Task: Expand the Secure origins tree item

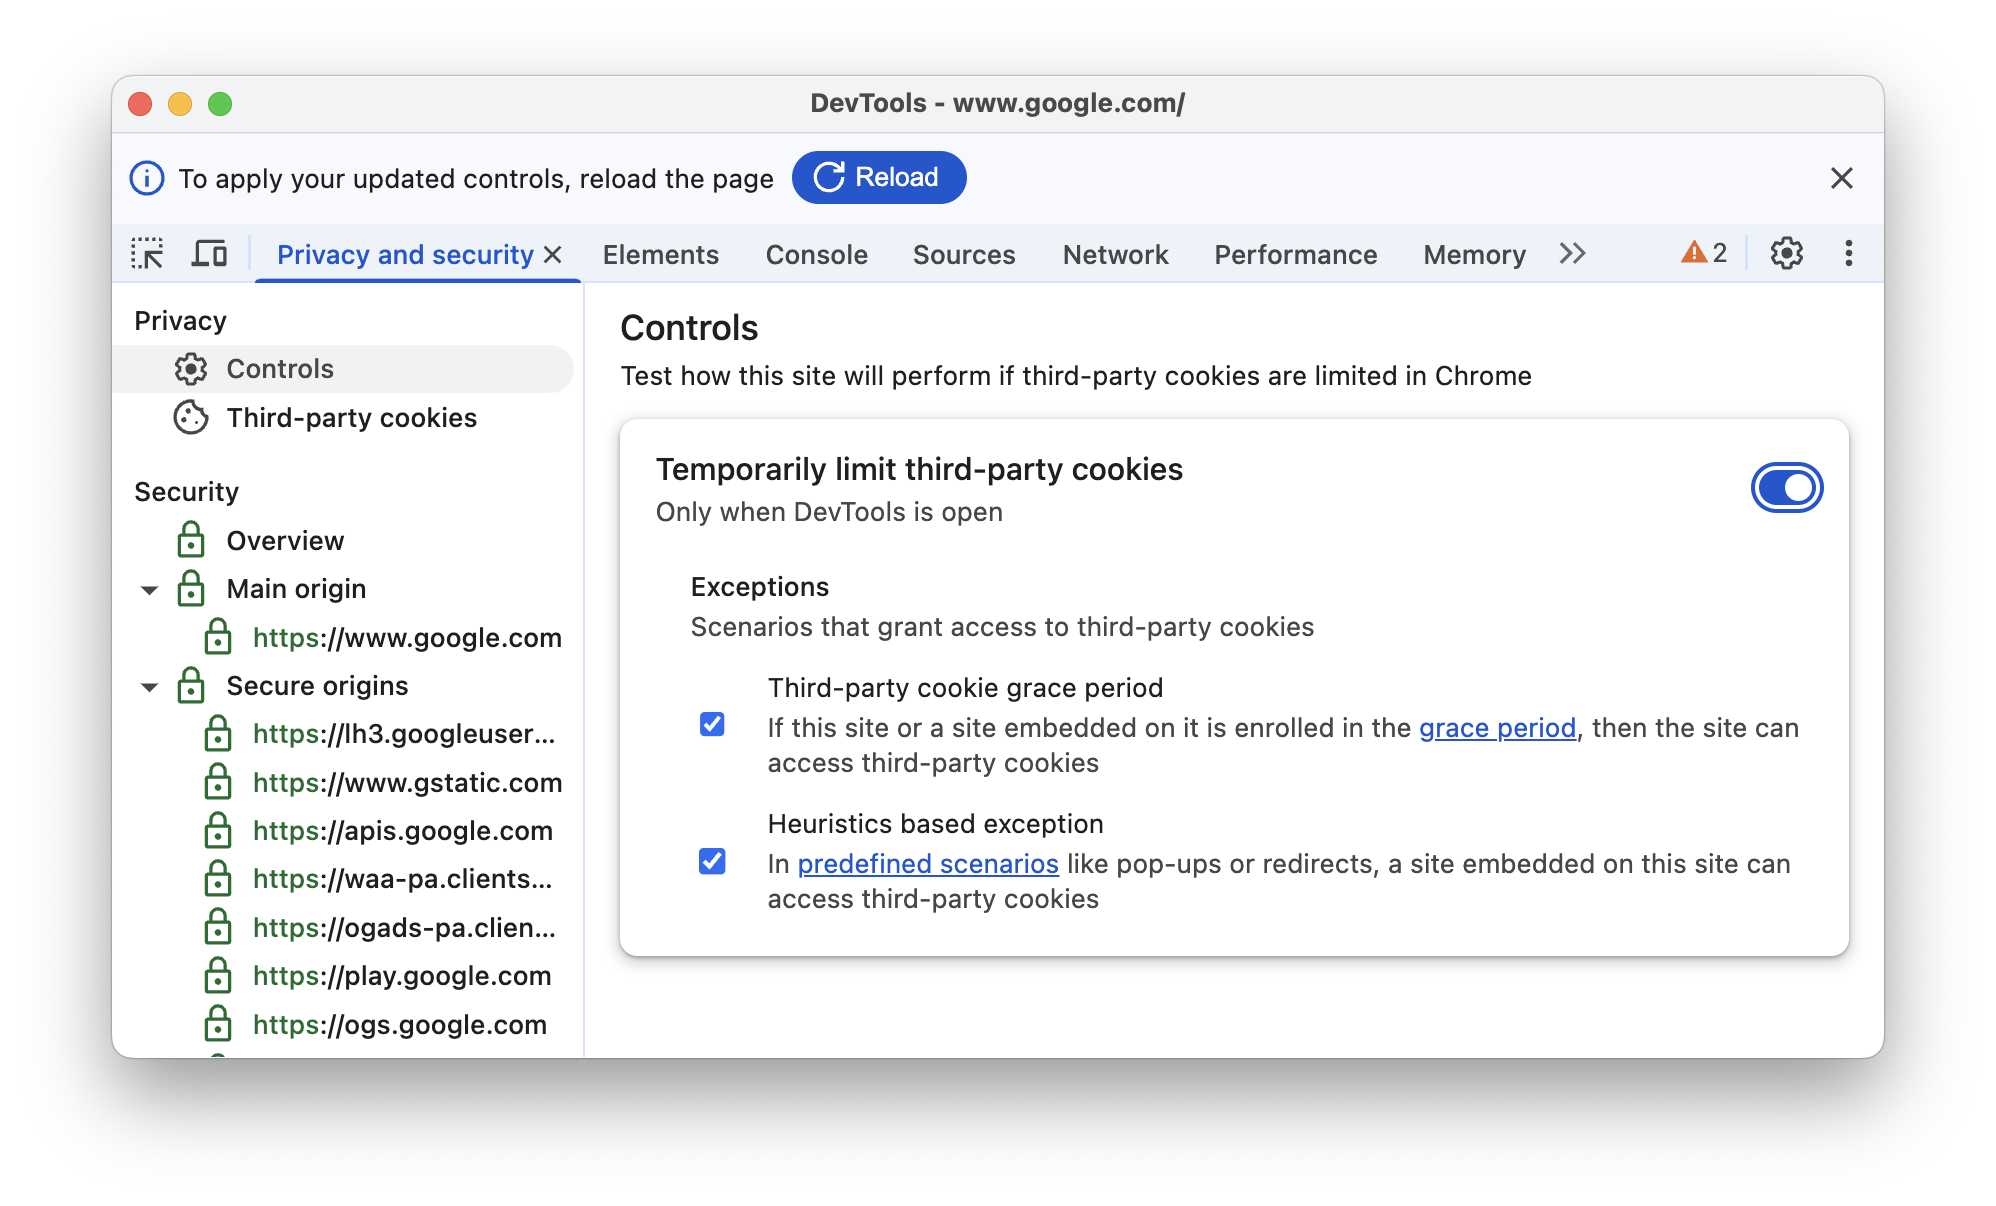Action: (x=154, y=684)
